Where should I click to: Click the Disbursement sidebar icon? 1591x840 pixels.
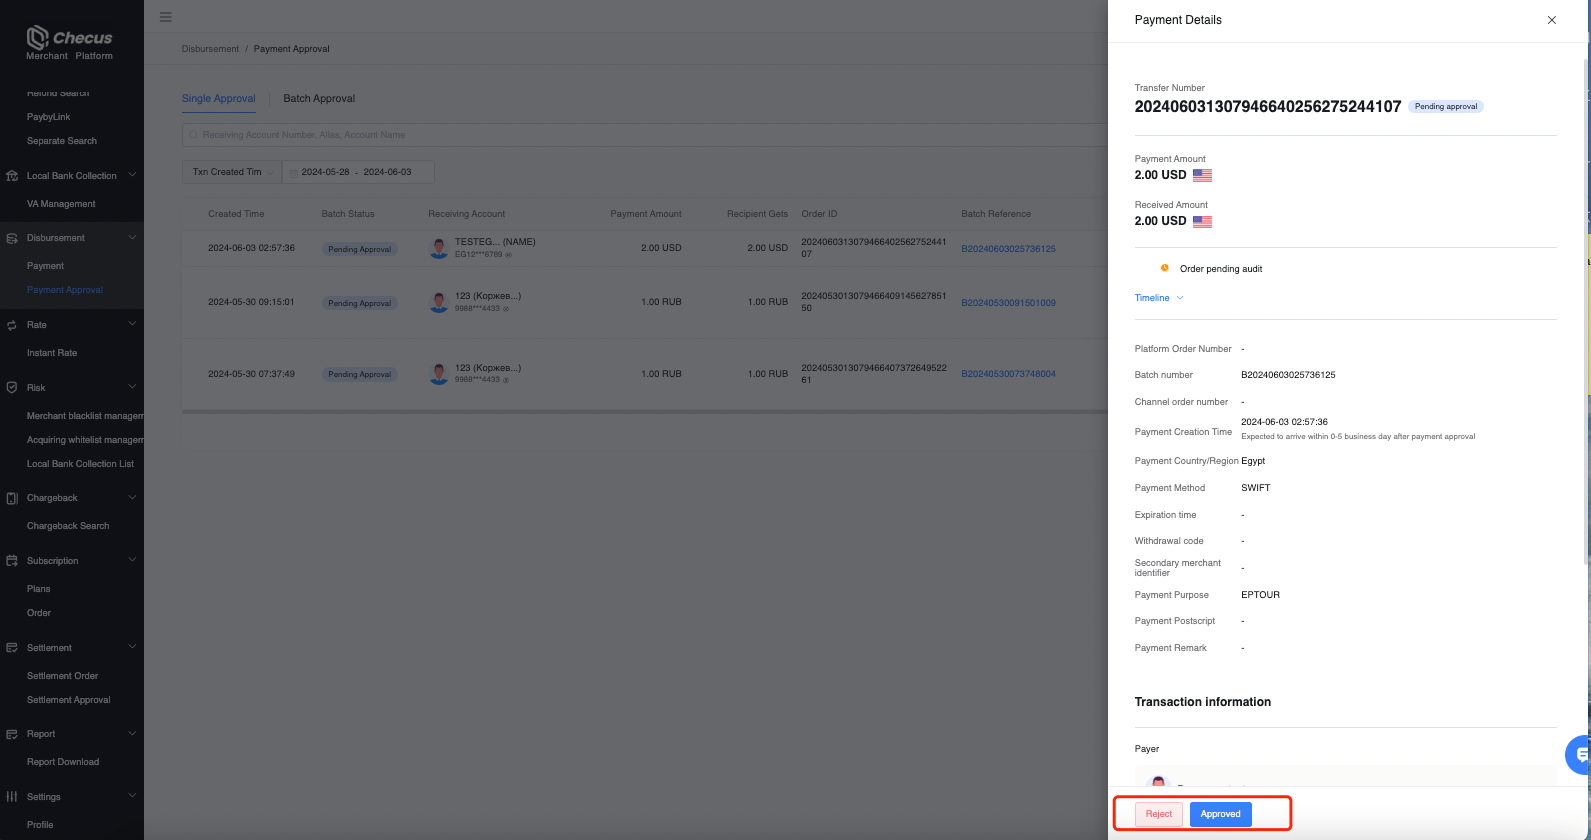coord(12,238)
